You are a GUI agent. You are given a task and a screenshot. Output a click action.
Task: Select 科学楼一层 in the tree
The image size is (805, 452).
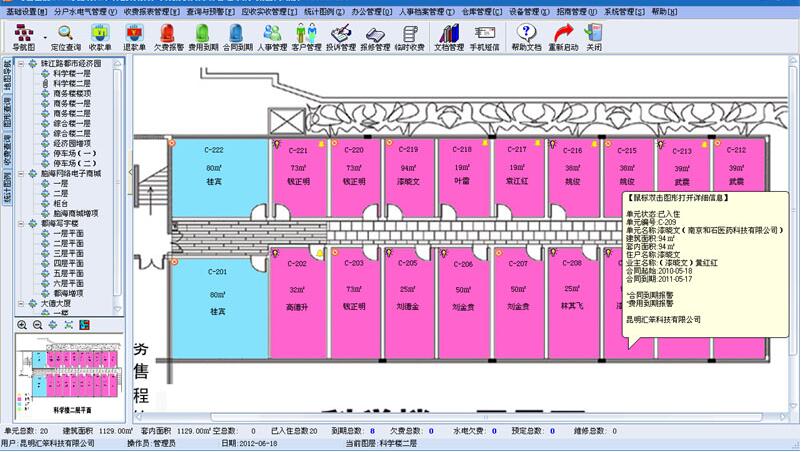tap(72, 73)
